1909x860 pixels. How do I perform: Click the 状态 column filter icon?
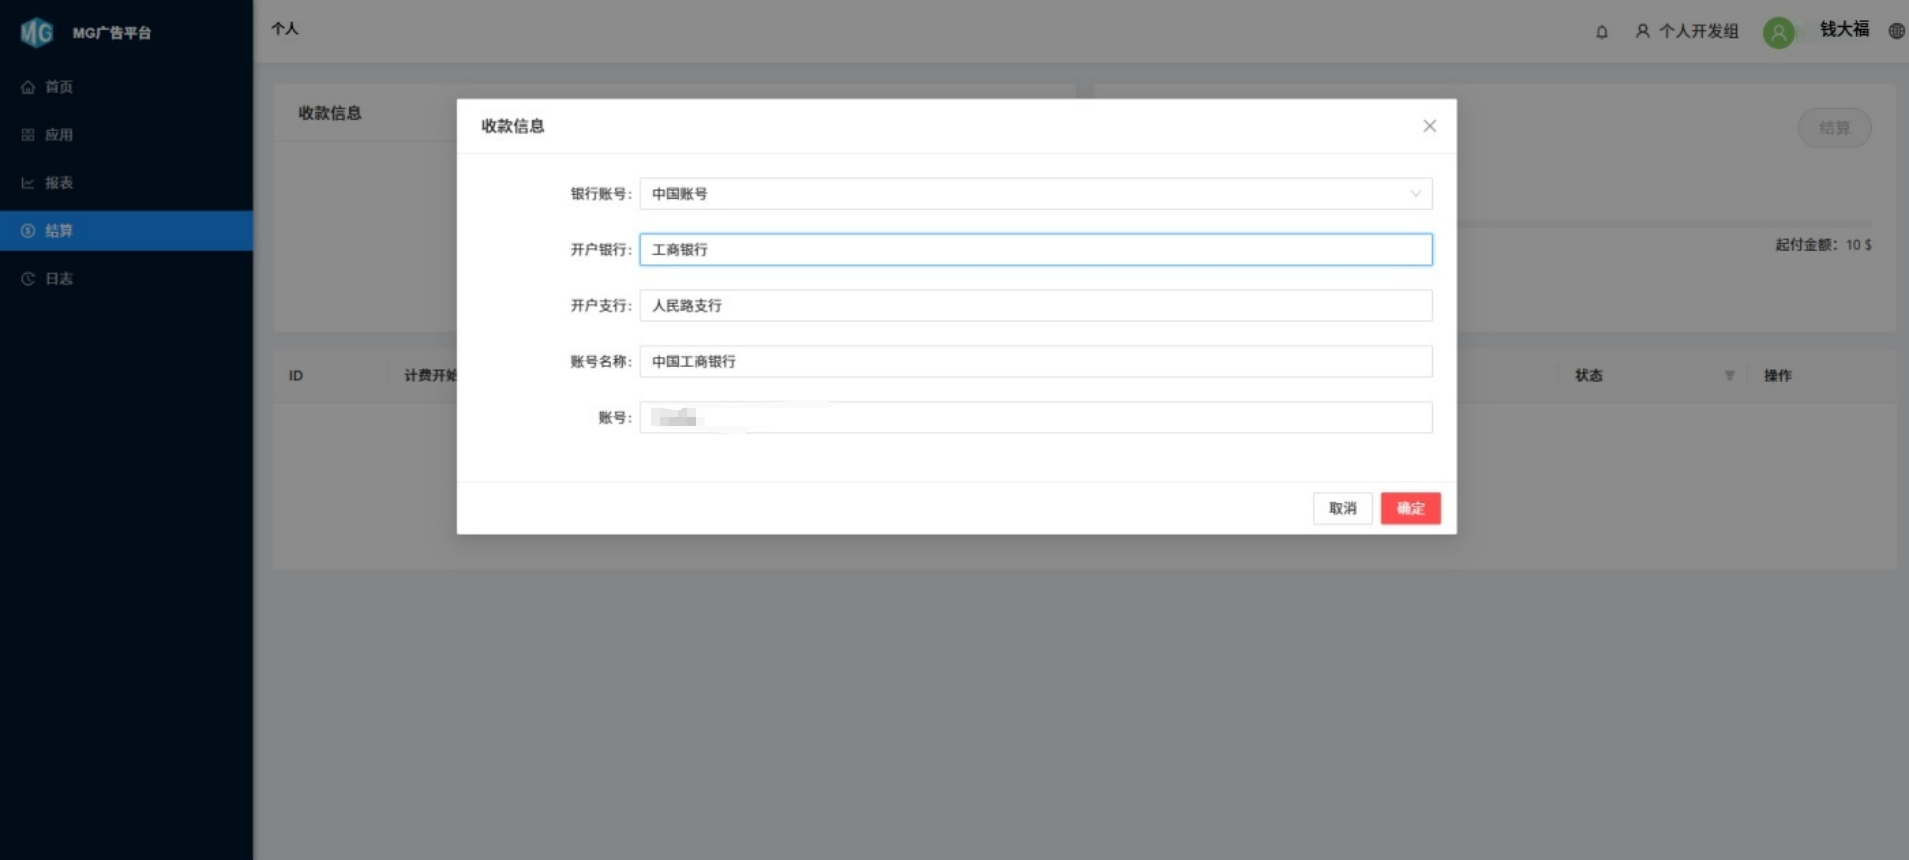coord(1729,376)
